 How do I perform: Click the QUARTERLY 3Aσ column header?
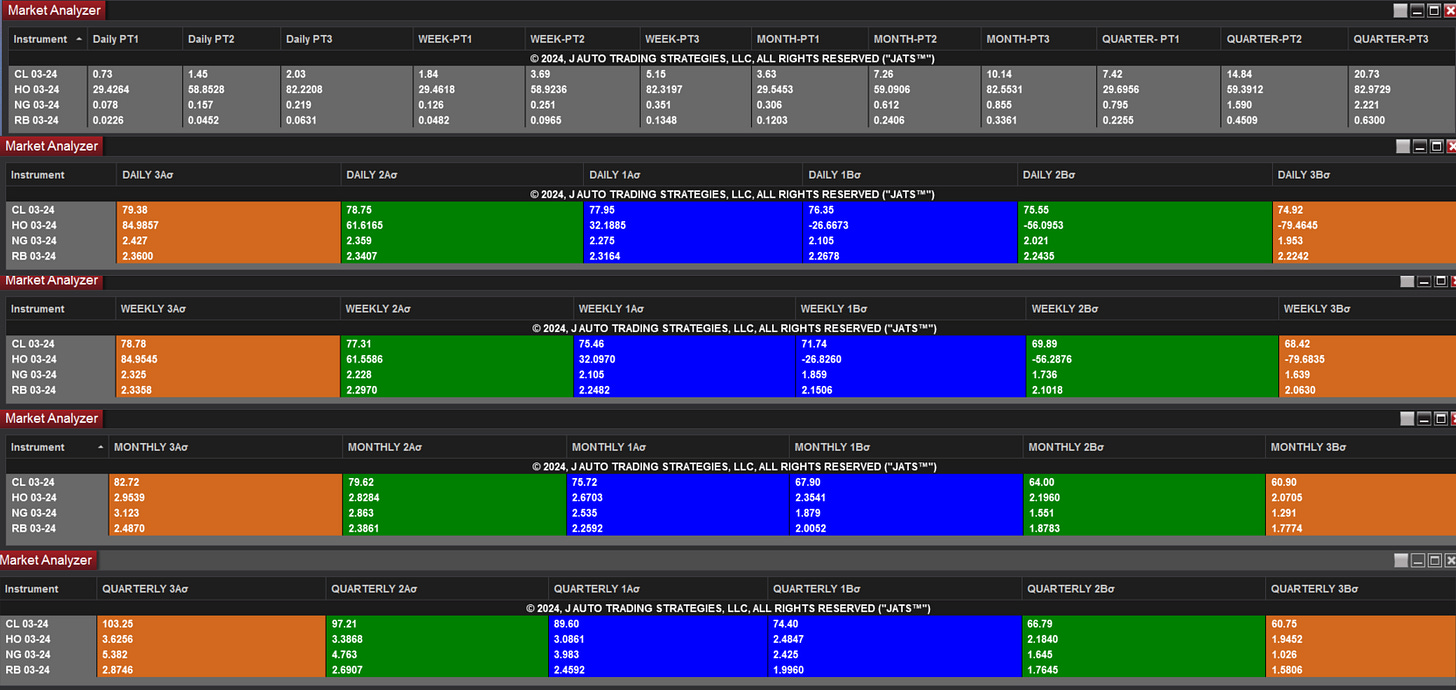click(x=211, y=589)
